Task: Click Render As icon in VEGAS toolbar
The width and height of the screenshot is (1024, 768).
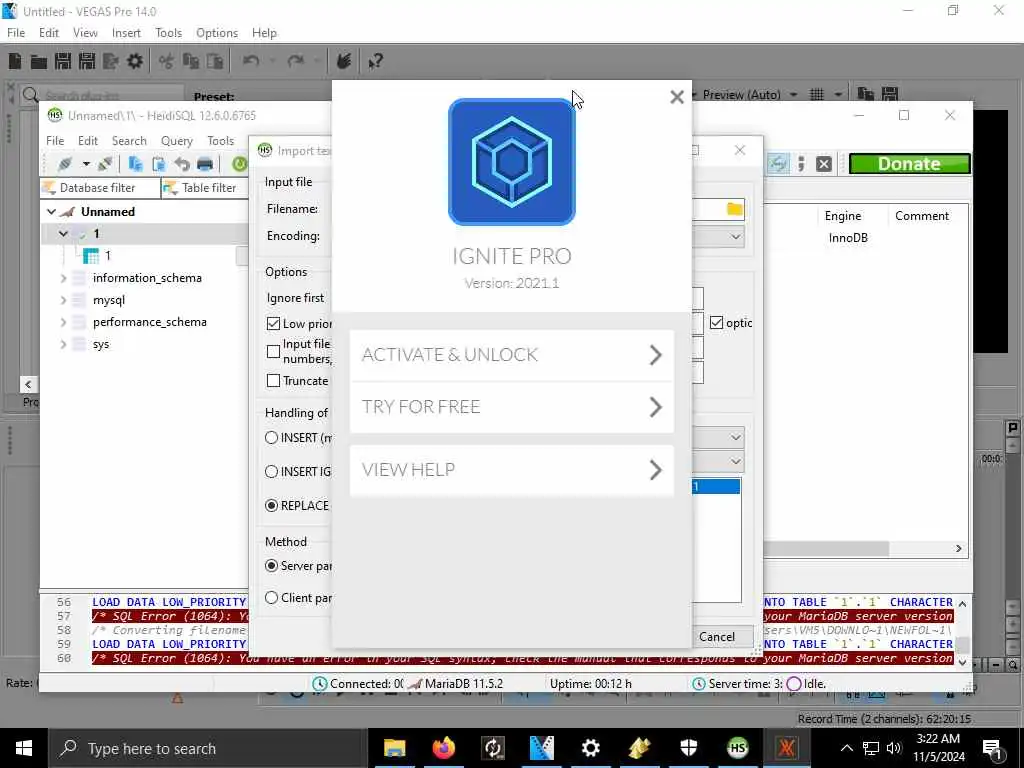Action: 110,61
